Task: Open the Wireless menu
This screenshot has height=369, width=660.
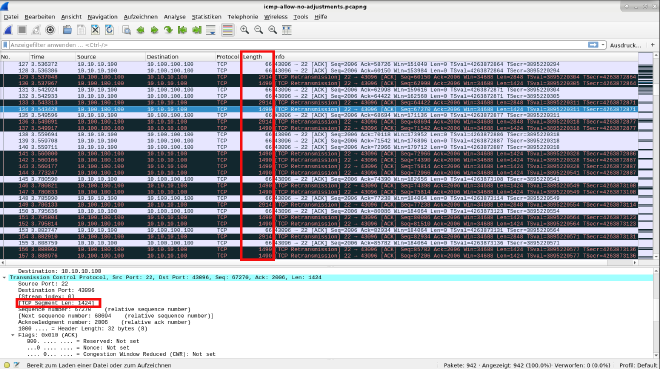Action: (x=275, y=17)
